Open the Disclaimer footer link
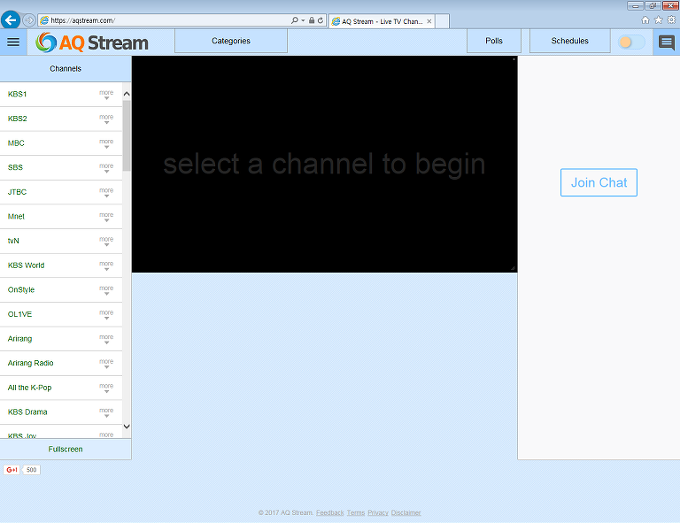This screenshot has width=680, height=523. 406,513
